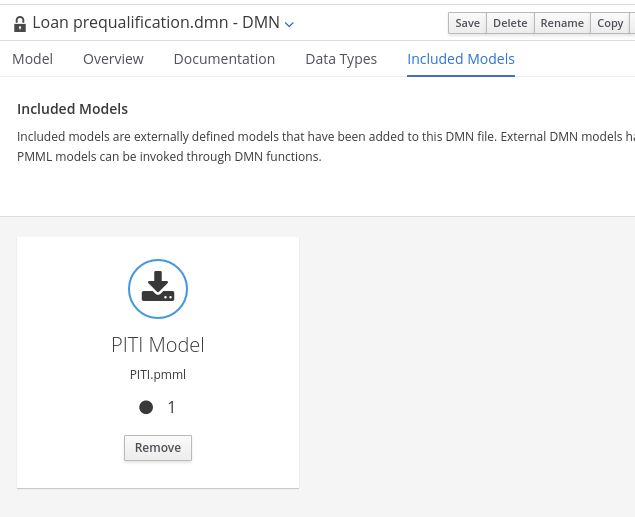The width and height of the screenshot is (635, 517).
Task: Rename the file using the Rename button
Action: [562, 23]
